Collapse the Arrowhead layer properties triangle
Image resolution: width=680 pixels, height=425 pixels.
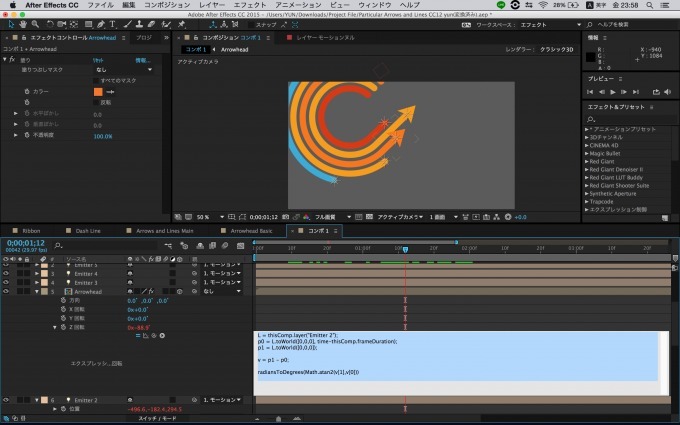click(37, 292)
